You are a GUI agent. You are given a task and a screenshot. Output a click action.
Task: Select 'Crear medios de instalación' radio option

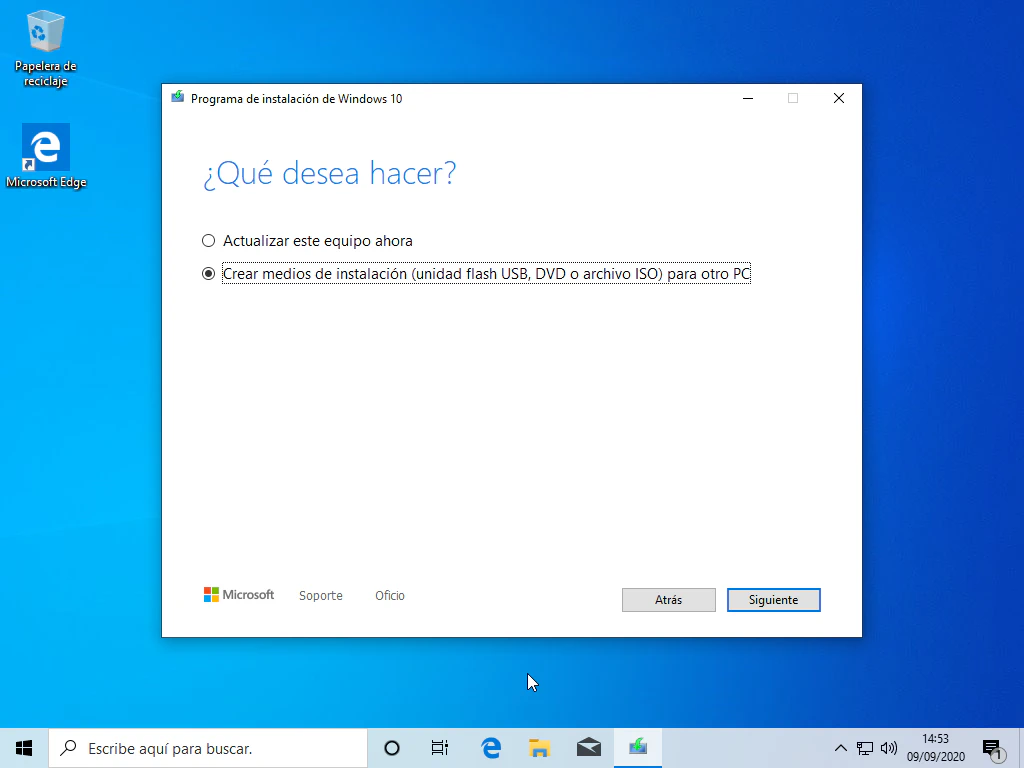point(209,274)
